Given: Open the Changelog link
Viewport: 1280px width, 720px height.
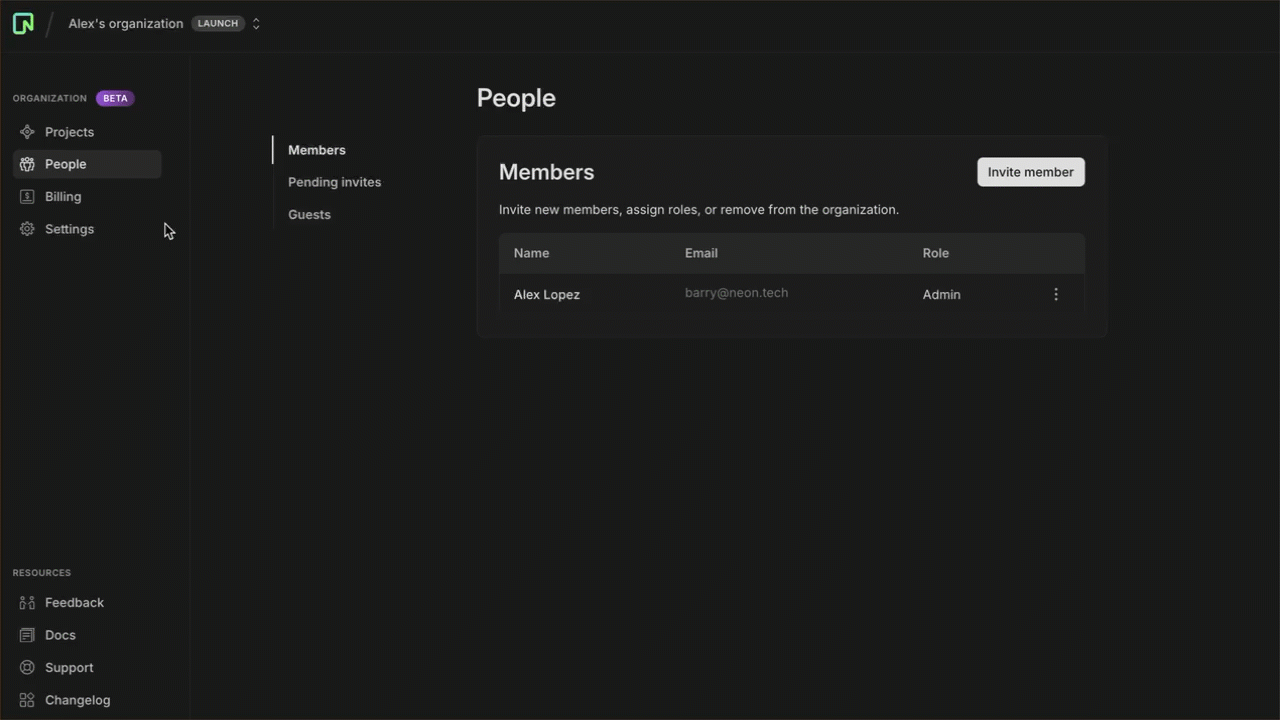Looking at the screenshot, I should 77,700.
